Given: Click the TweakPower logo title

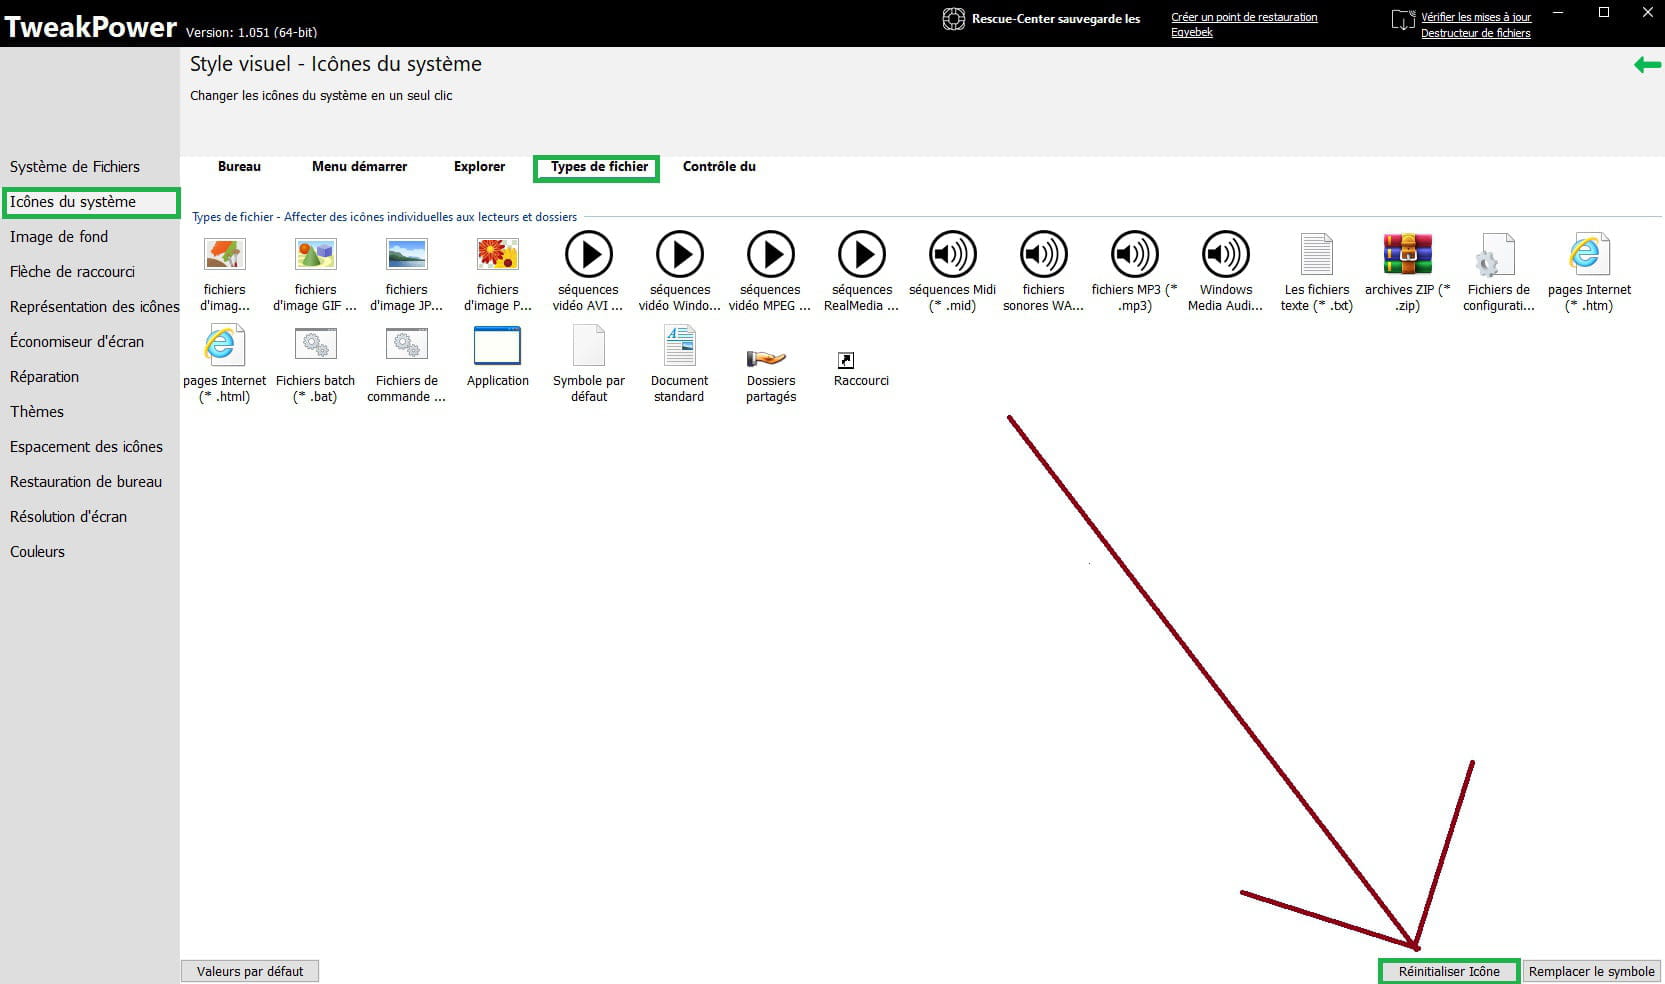Looking at the screenshot, I should tap(90, 26).
